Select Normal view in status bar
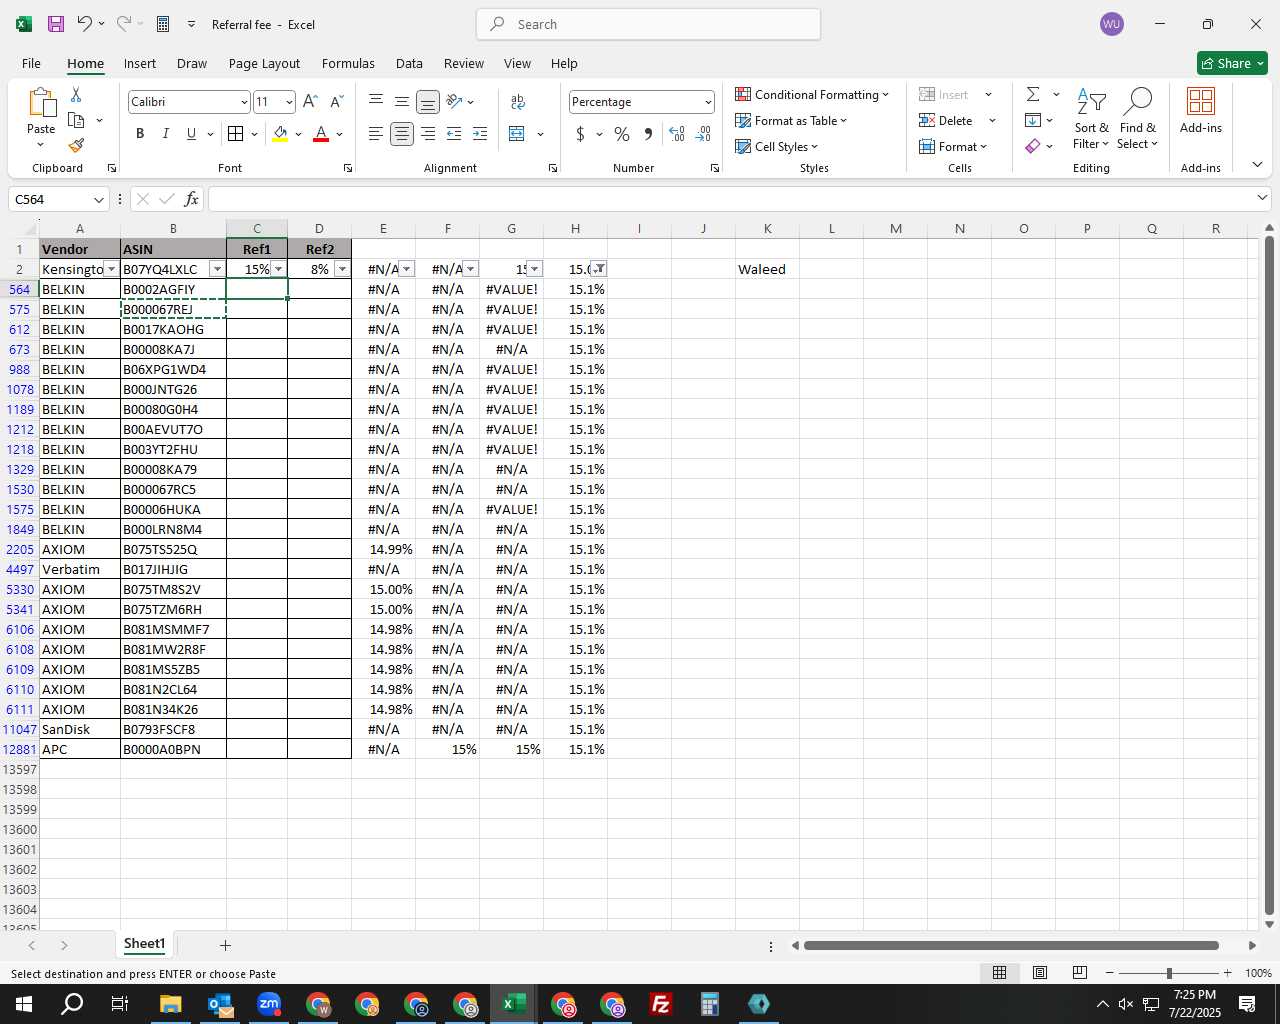The width and height of the screenshot is (1280, 1024). coord(999,973)
